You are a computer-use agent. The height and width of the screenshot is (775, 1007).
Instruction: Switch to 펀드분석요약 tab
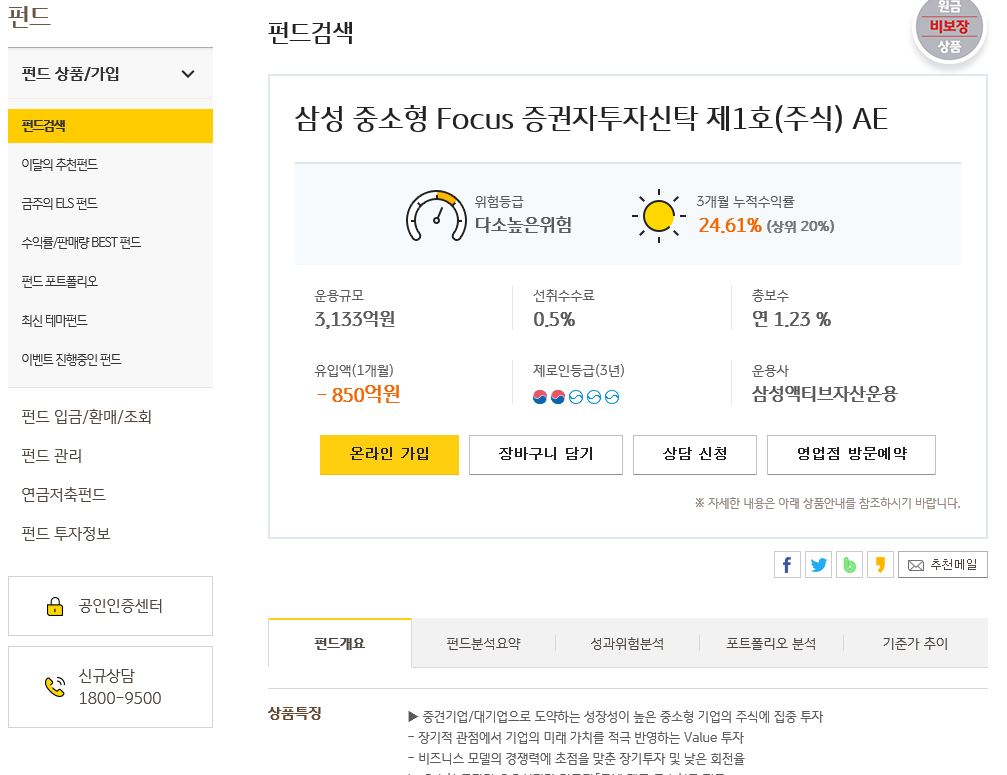[x=484, y=643]
